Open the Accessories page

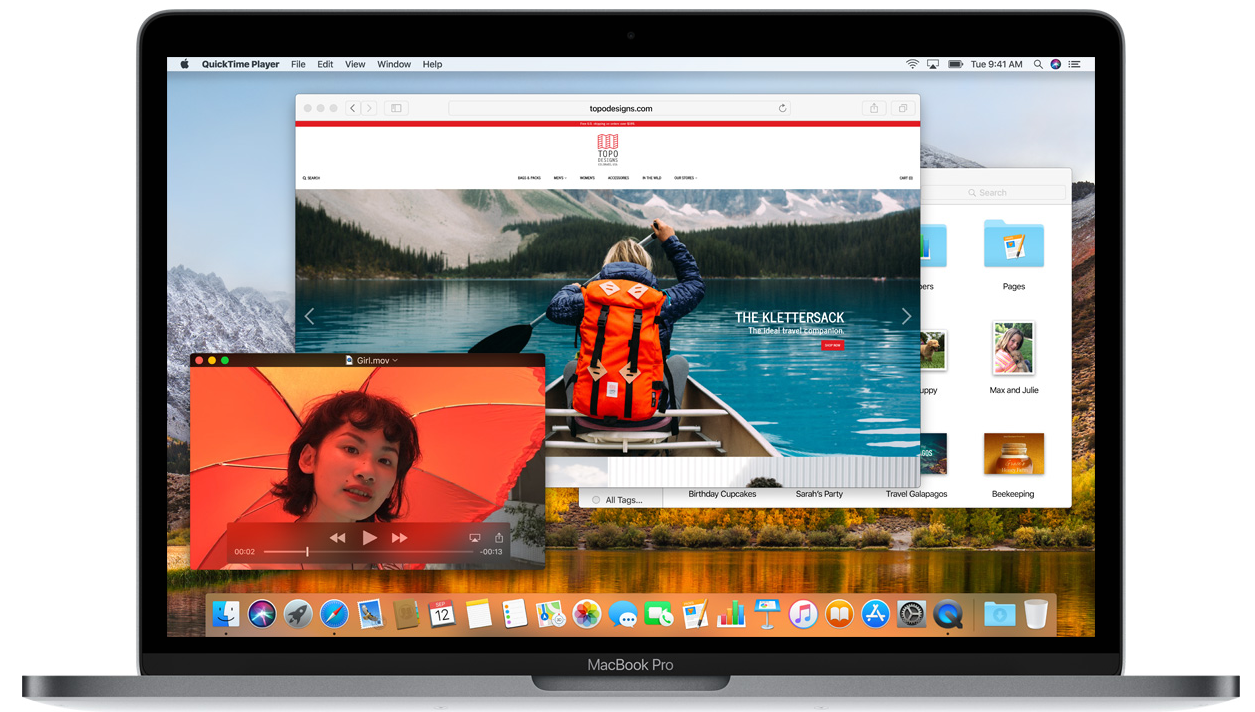point(619,178)
